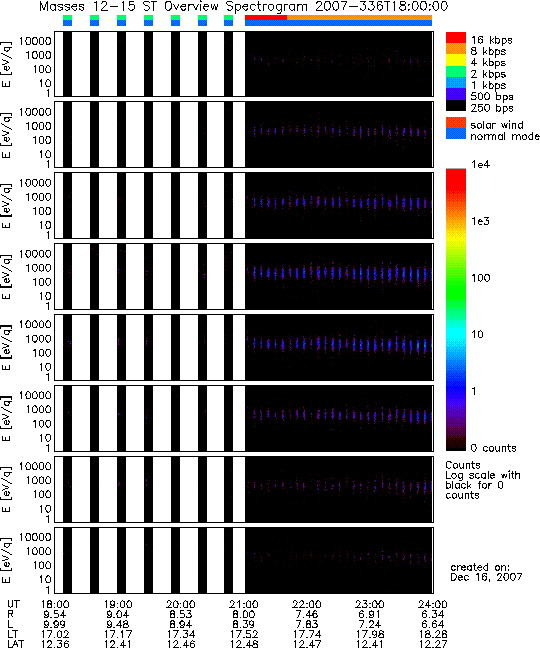540x648 pixels.
Task: Click the LT value '18.28'
Action: click(x=433, y=634)
